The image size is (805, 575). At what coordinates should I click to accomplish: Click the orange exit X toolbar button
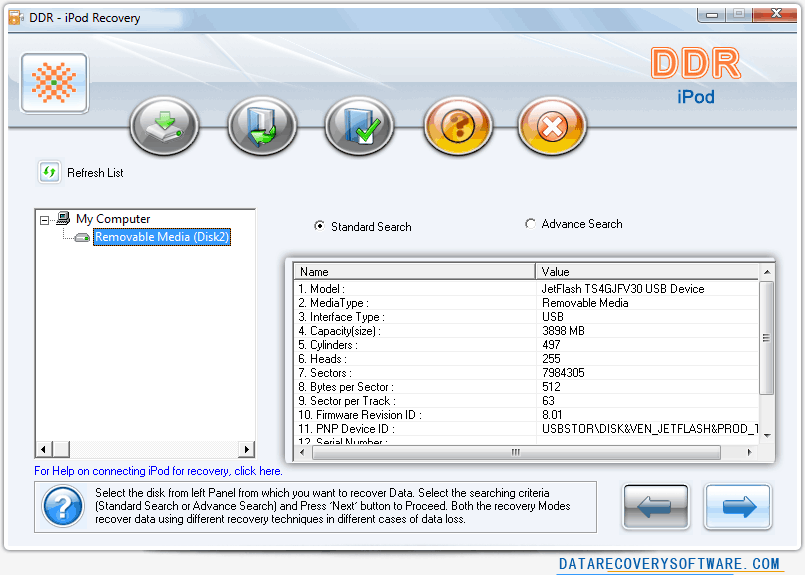(552, 126)
